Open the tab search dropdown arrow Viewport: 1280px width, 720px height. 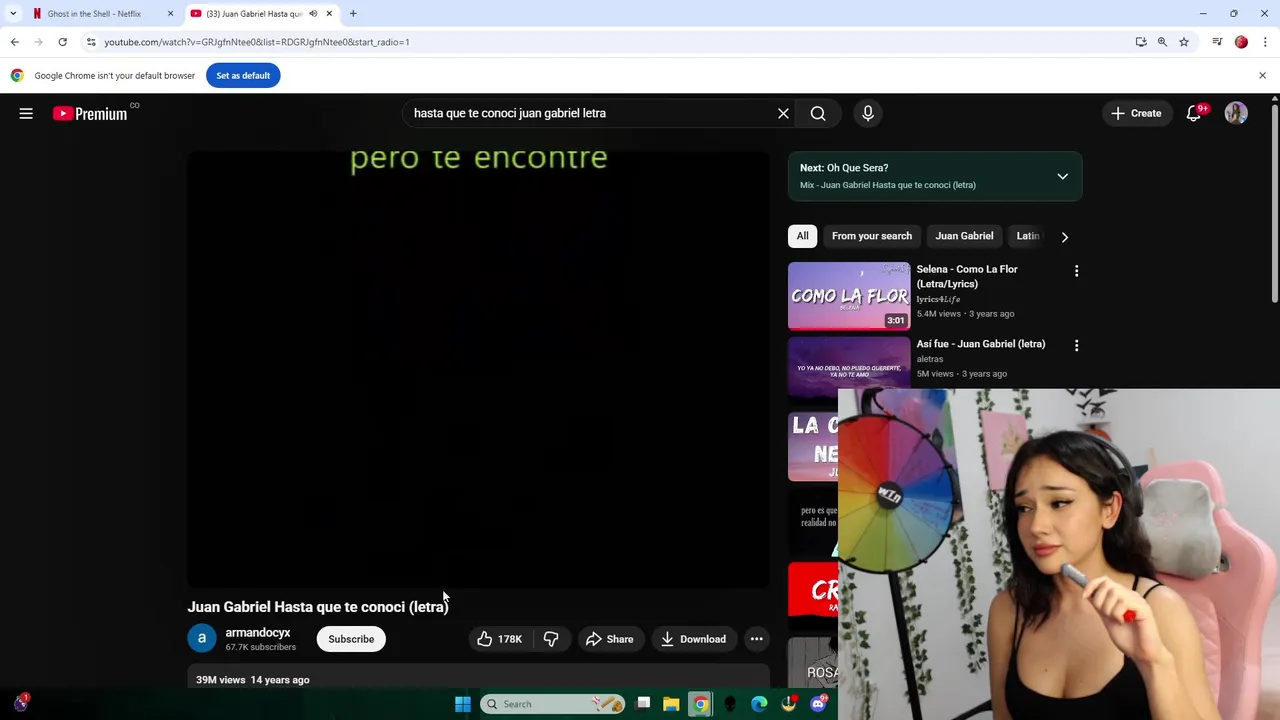pyautogui.click(x=13, y=13)
